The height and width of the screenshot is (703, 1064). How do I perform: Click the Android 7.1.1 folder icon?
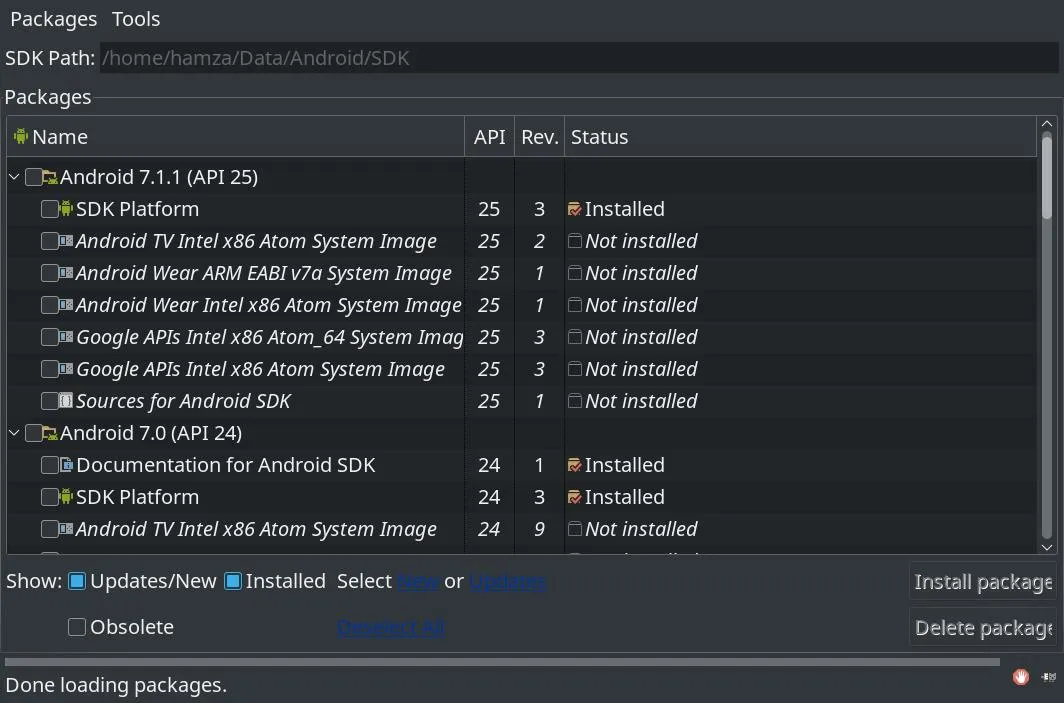pyautogui.click(x=50, y=178)
